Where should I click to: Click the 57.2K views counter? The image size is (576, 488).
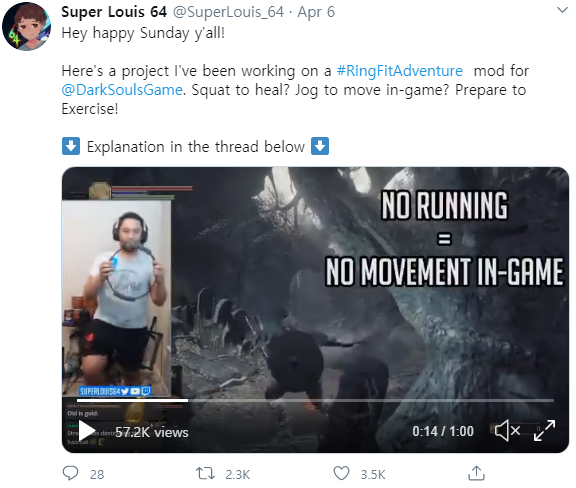[152, 432]
